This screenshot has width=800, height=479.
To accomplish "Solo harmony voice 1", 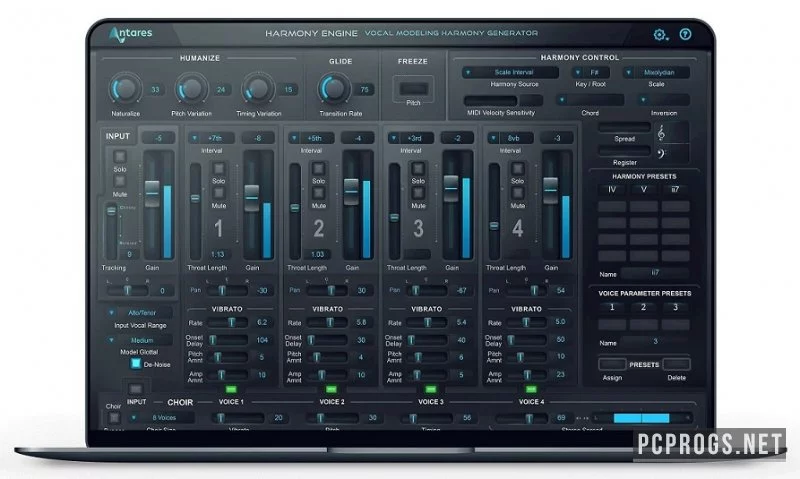I will click(219, 168).
